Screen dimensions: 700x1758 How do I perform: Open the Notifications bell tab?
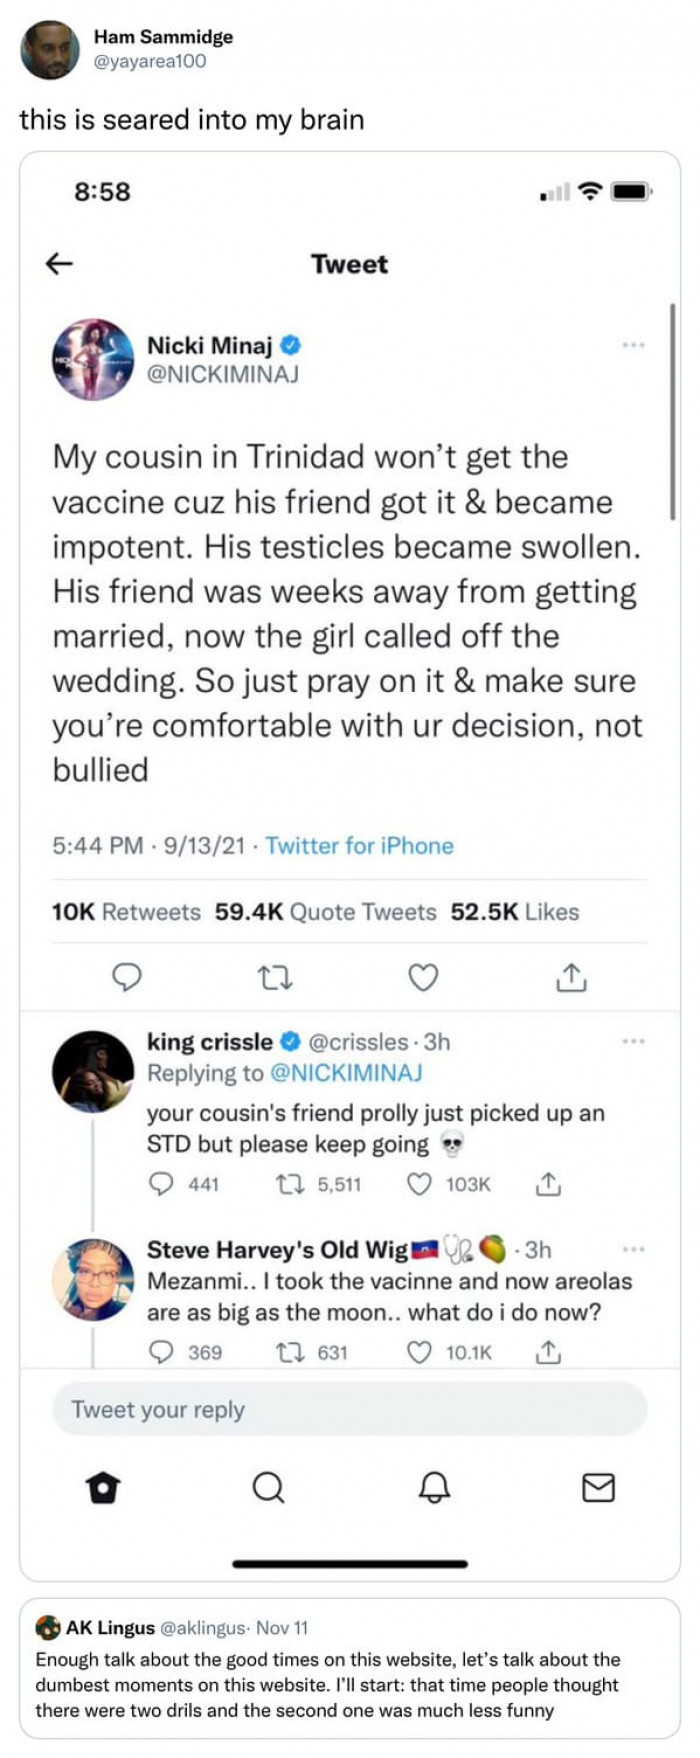[x=433, y=1489]
